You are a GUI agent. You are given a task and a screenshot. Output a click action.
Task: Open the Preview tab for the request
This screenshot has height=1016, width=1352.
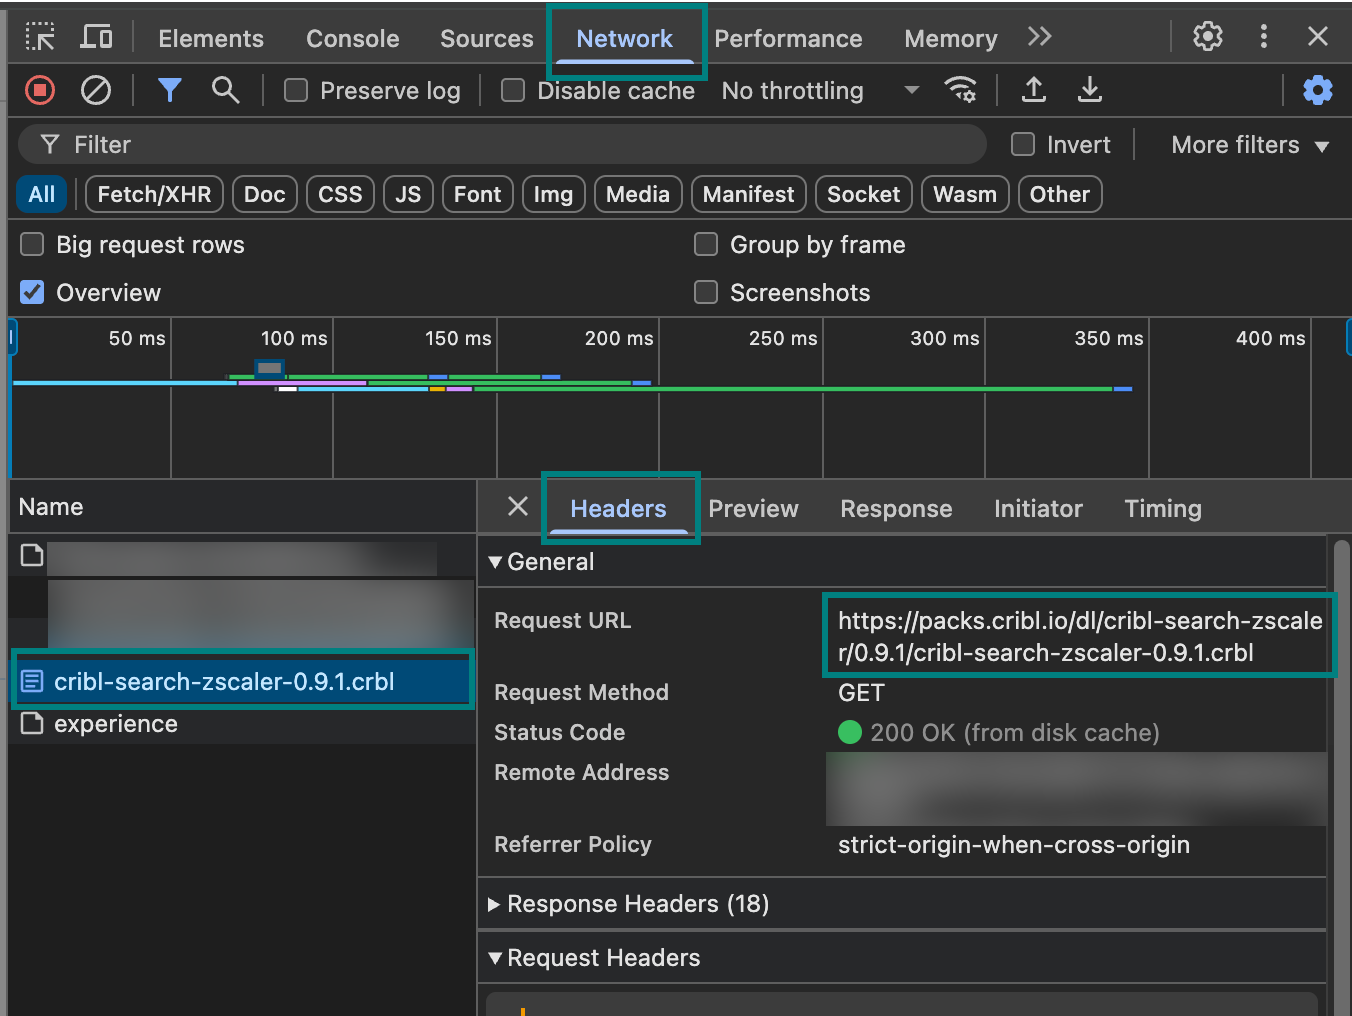tap(753, 508)
